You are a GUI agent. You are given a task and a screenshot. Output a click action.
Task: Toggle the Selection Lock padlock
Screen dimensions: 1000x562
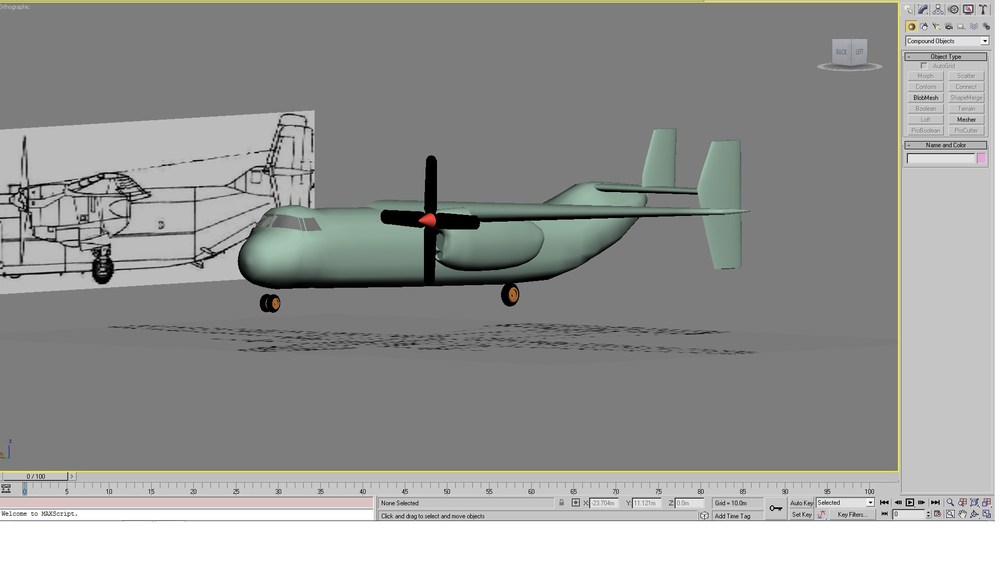click(x=561, y=503)
